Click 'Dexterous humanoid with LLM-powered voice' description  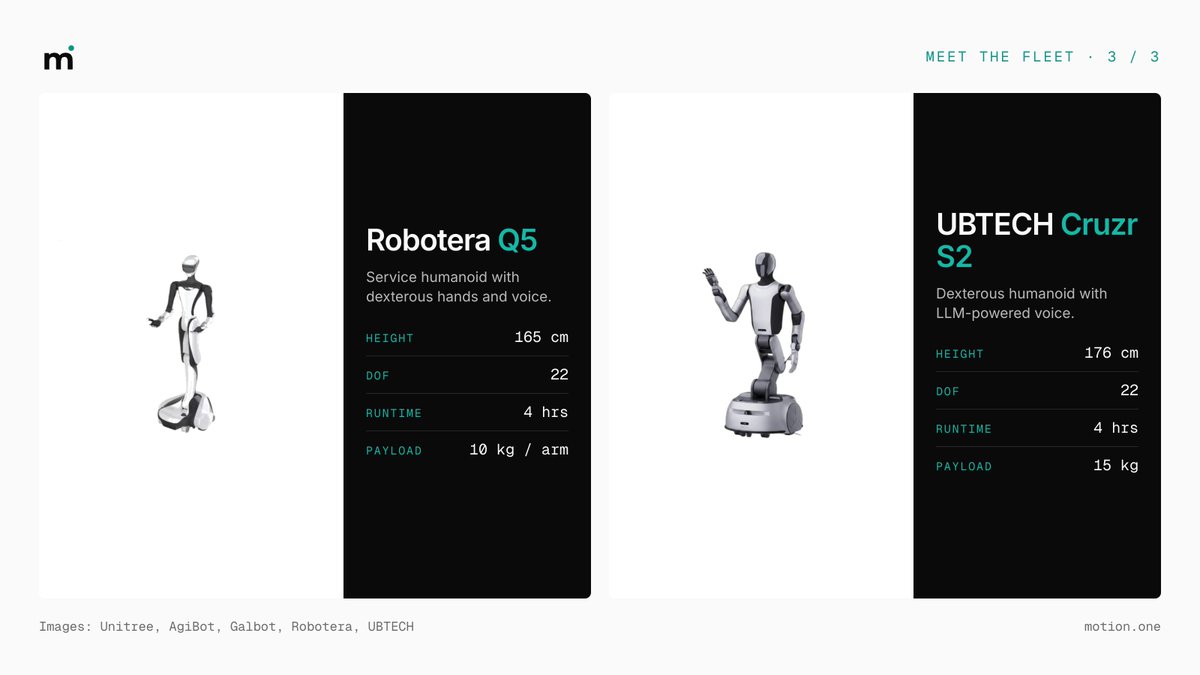1021,303
